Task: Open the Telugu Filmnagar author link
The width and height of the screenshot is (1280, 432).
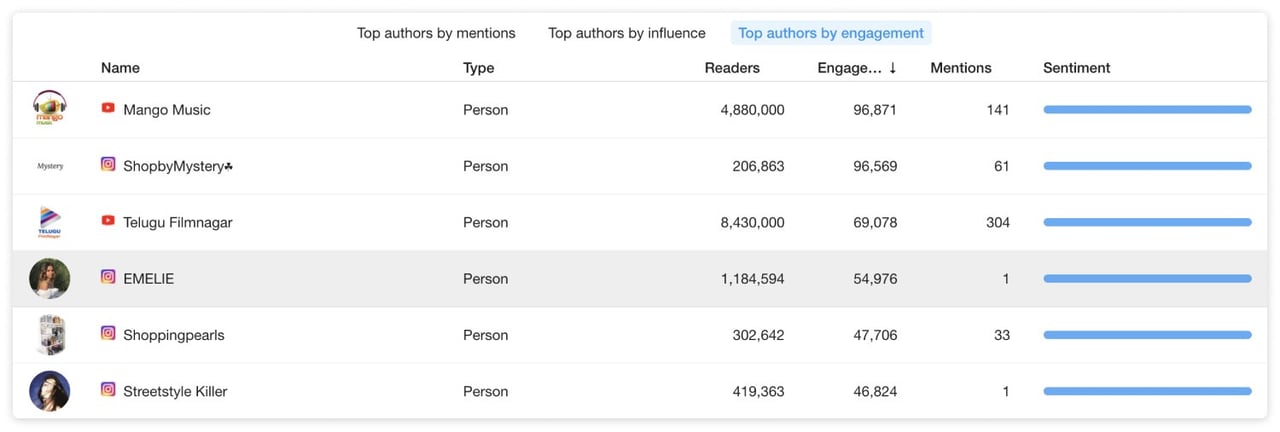Action: (x=178, y=222)
